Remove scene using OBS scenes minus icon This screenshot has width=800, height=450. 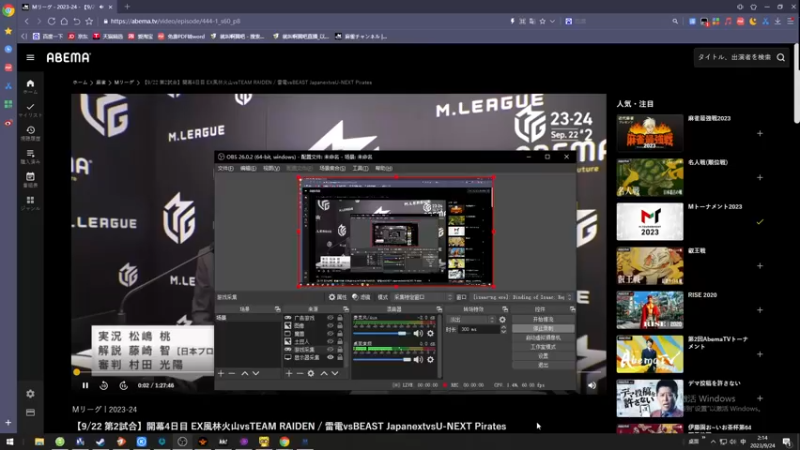coord(232,373)
